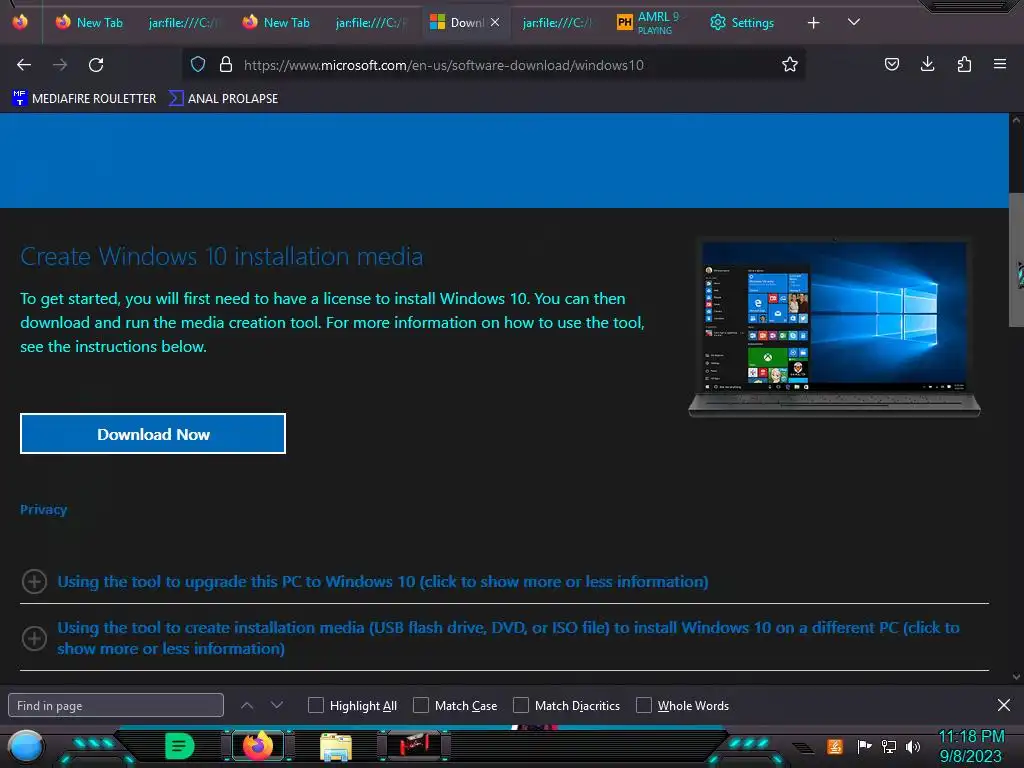Reload the current page
This screenshot has height=768, width=1024.
(x=96, y=65)
